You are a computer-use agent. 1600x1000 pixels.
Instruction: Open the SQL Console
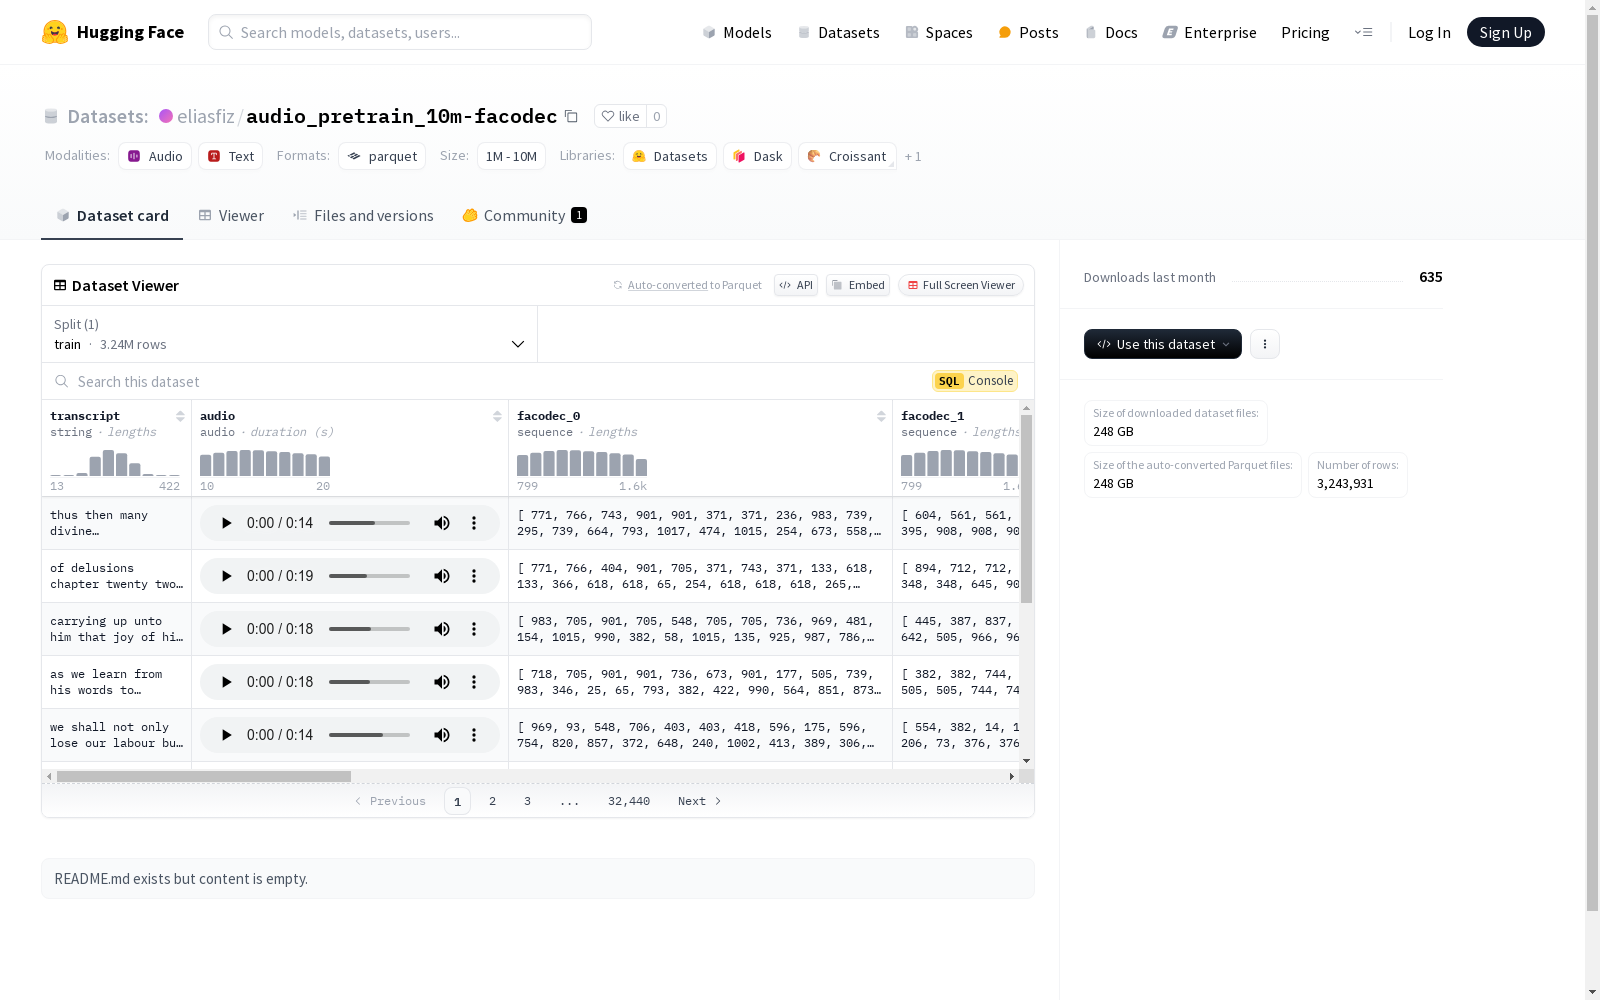pos(975,381)
